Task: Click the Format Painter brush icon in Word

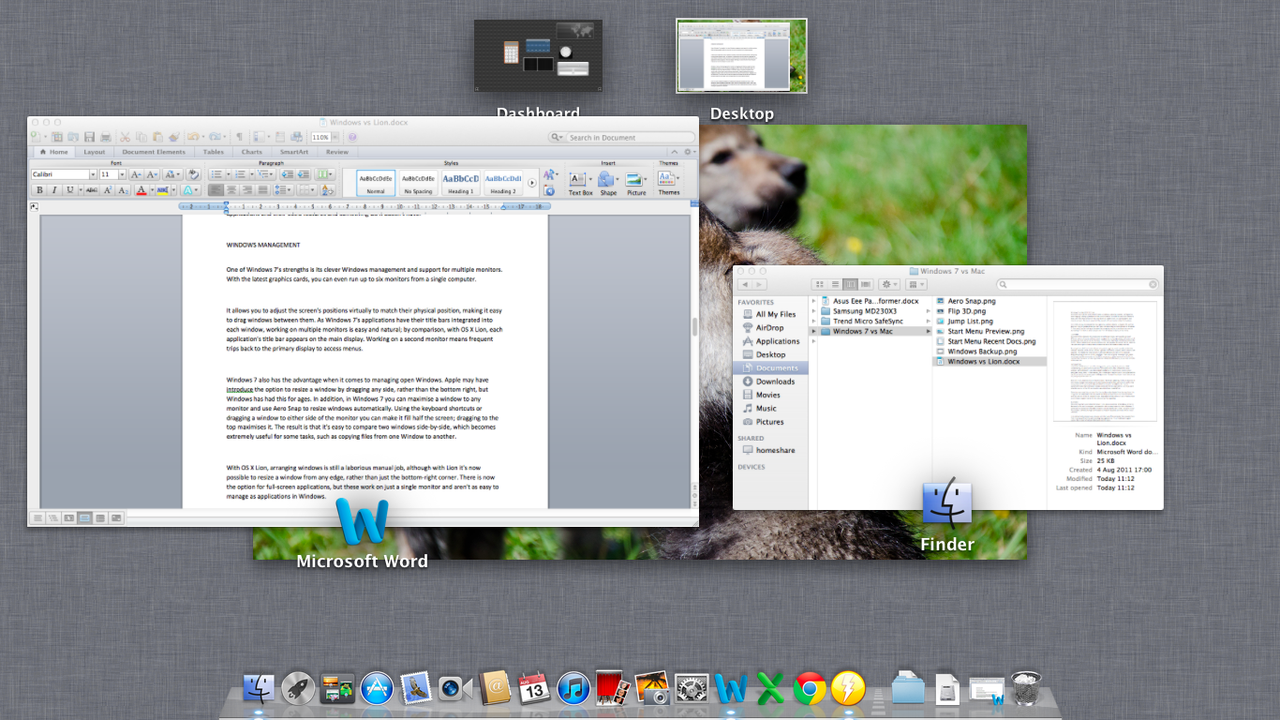Action: (174, 137)
